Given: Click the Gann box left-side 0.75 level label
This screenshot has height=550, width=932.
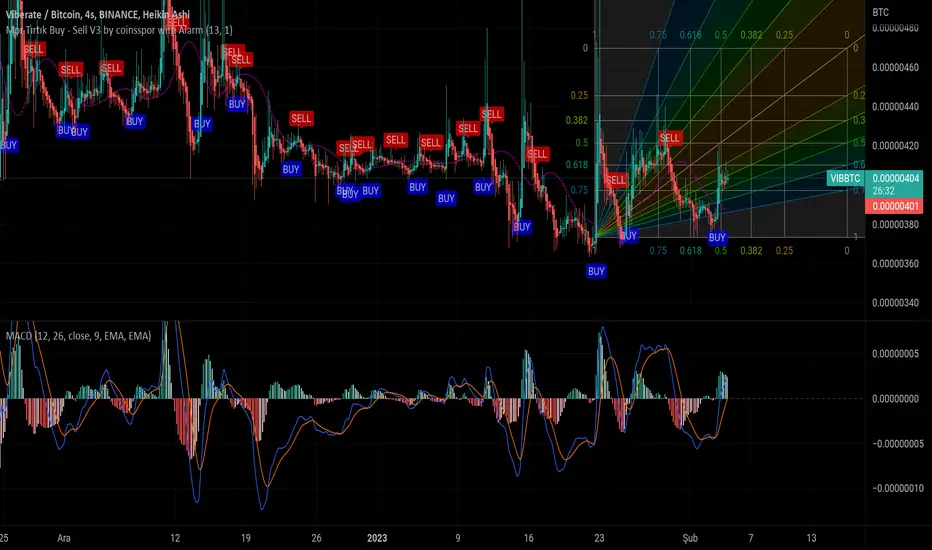Looking at the screenshot, I should pos(579,190).
